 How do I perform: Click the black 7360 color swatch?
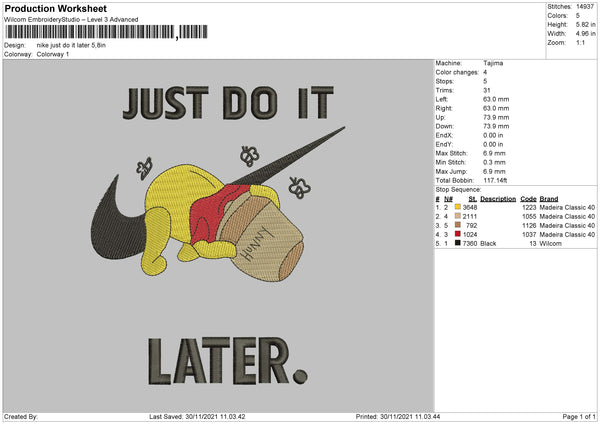pyautogui.click(x=458, y=243)
